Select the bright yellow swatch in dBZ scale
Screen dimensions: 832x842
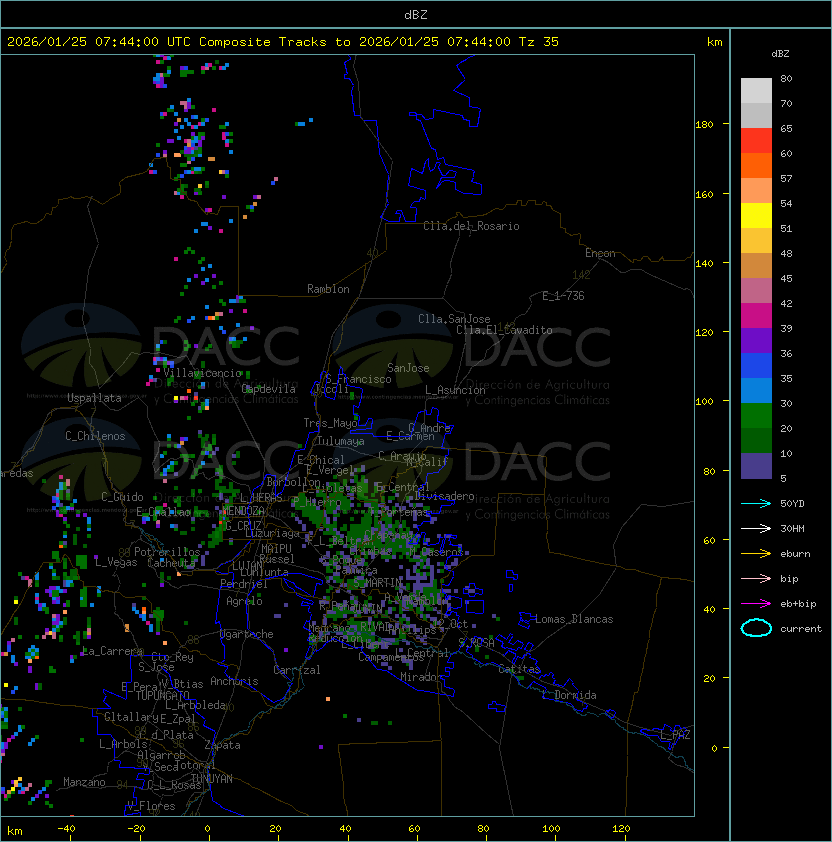point(756,215)
